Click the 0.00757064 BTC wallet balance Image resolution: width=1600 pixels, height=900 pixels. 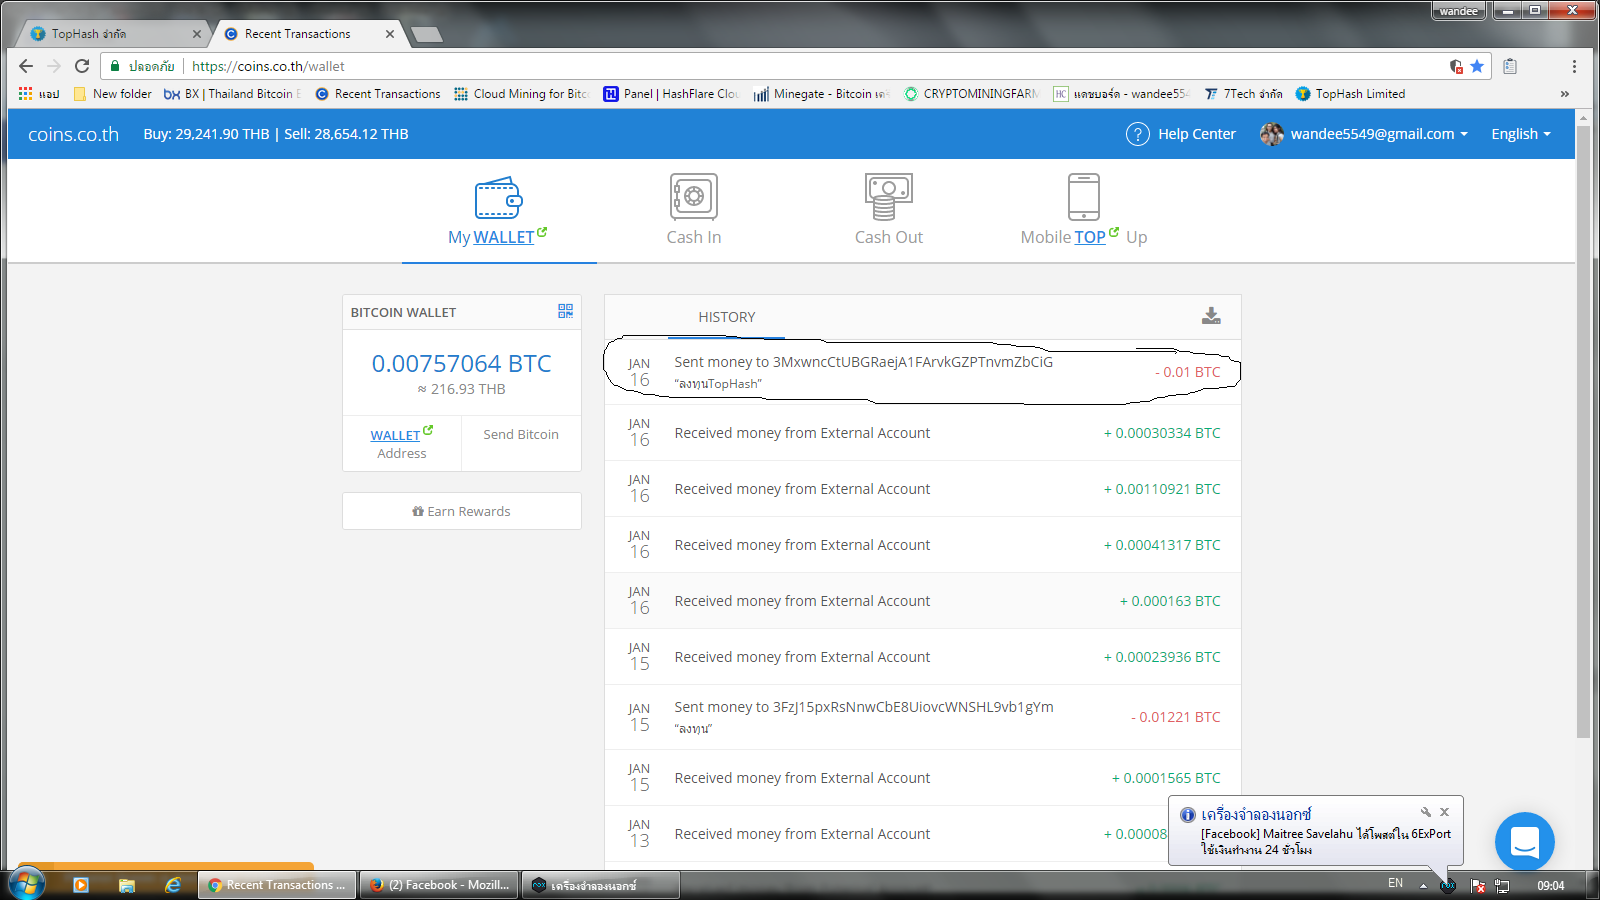(x=461, y=363)
